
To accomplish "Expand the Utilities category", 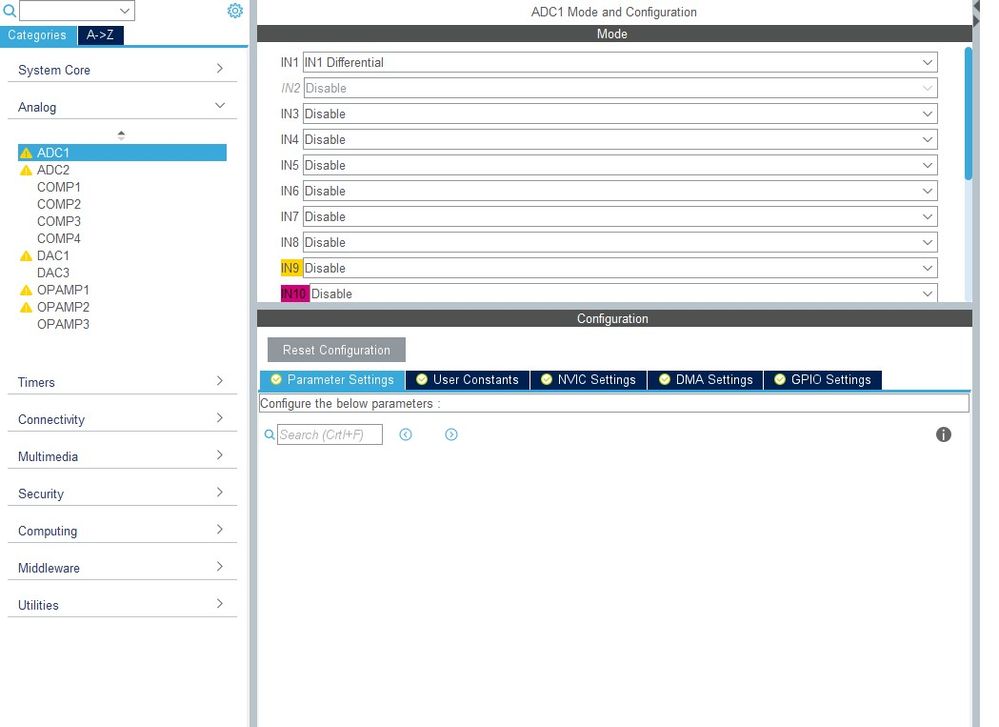I will 122,605.
